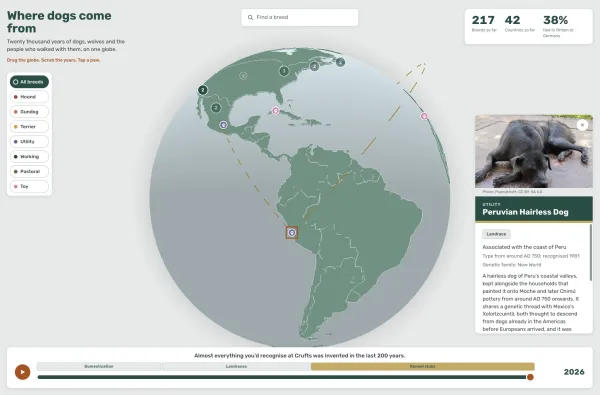Focus the Find a breed search field
Viewport: 600px width, 395px height.
300,17
